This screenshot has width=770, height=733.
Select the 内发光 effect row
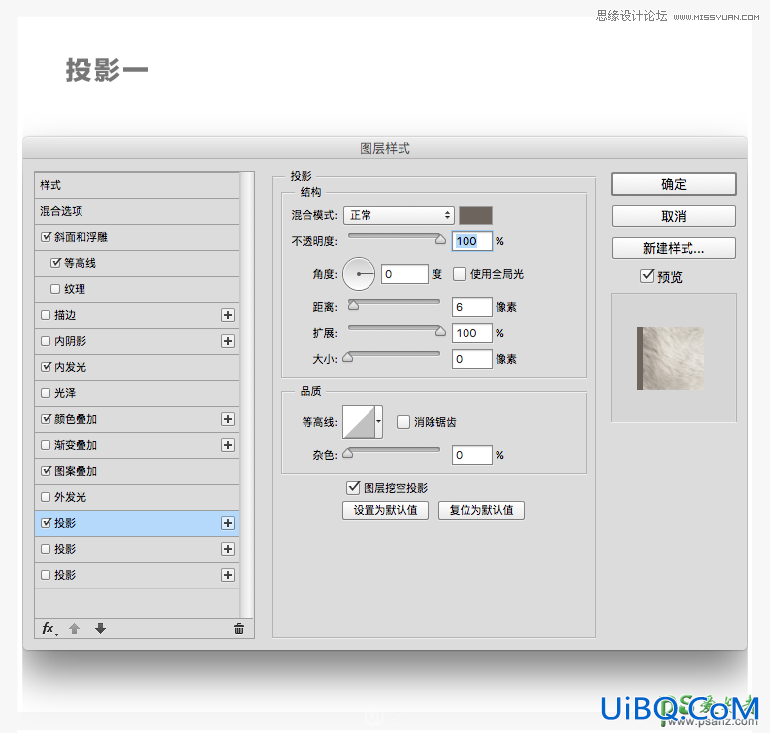[137, 367]
